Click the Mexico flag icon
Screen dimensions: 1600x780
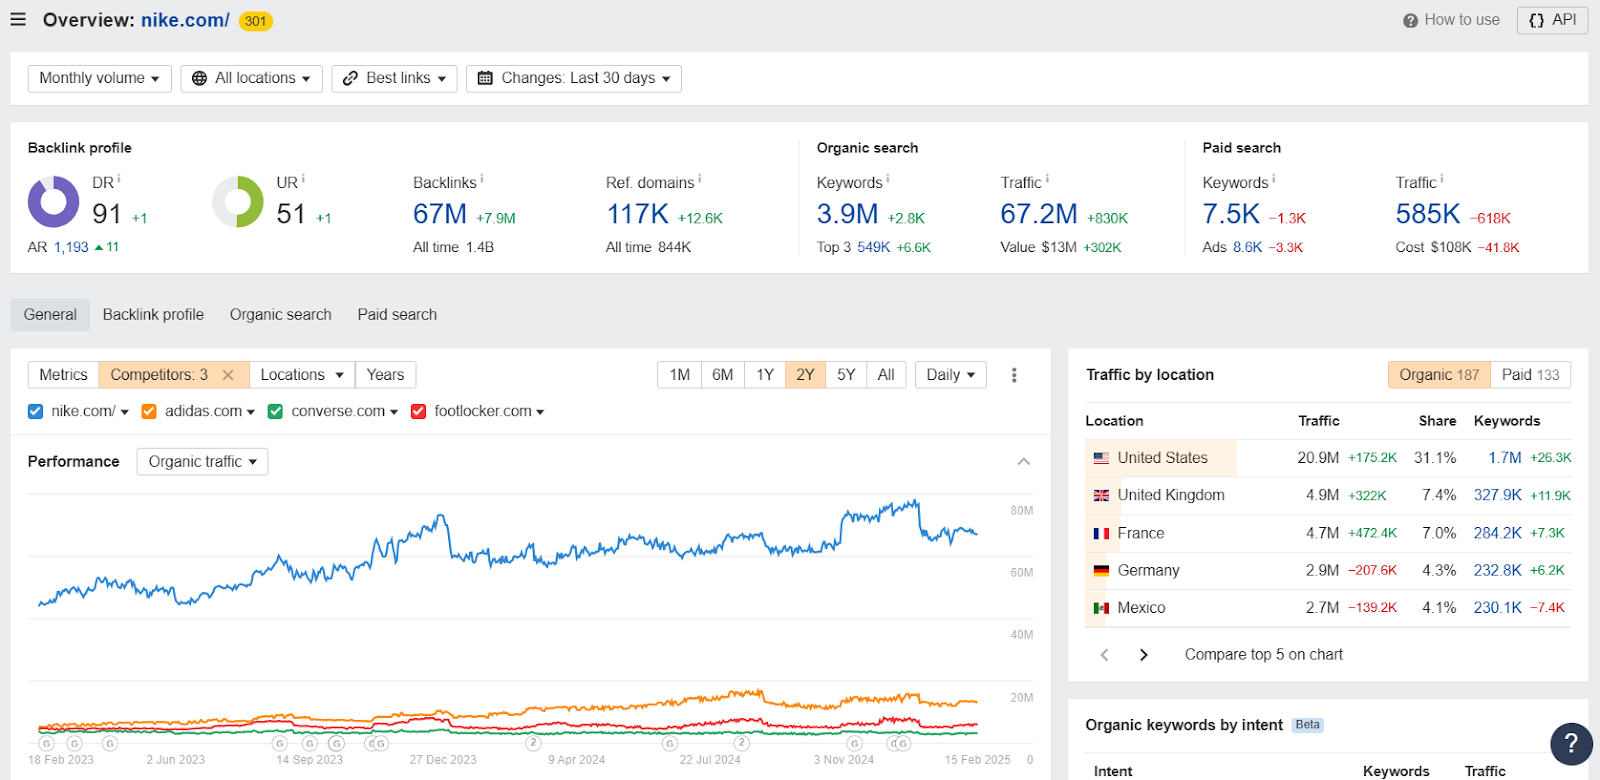tap(1101, 608)
